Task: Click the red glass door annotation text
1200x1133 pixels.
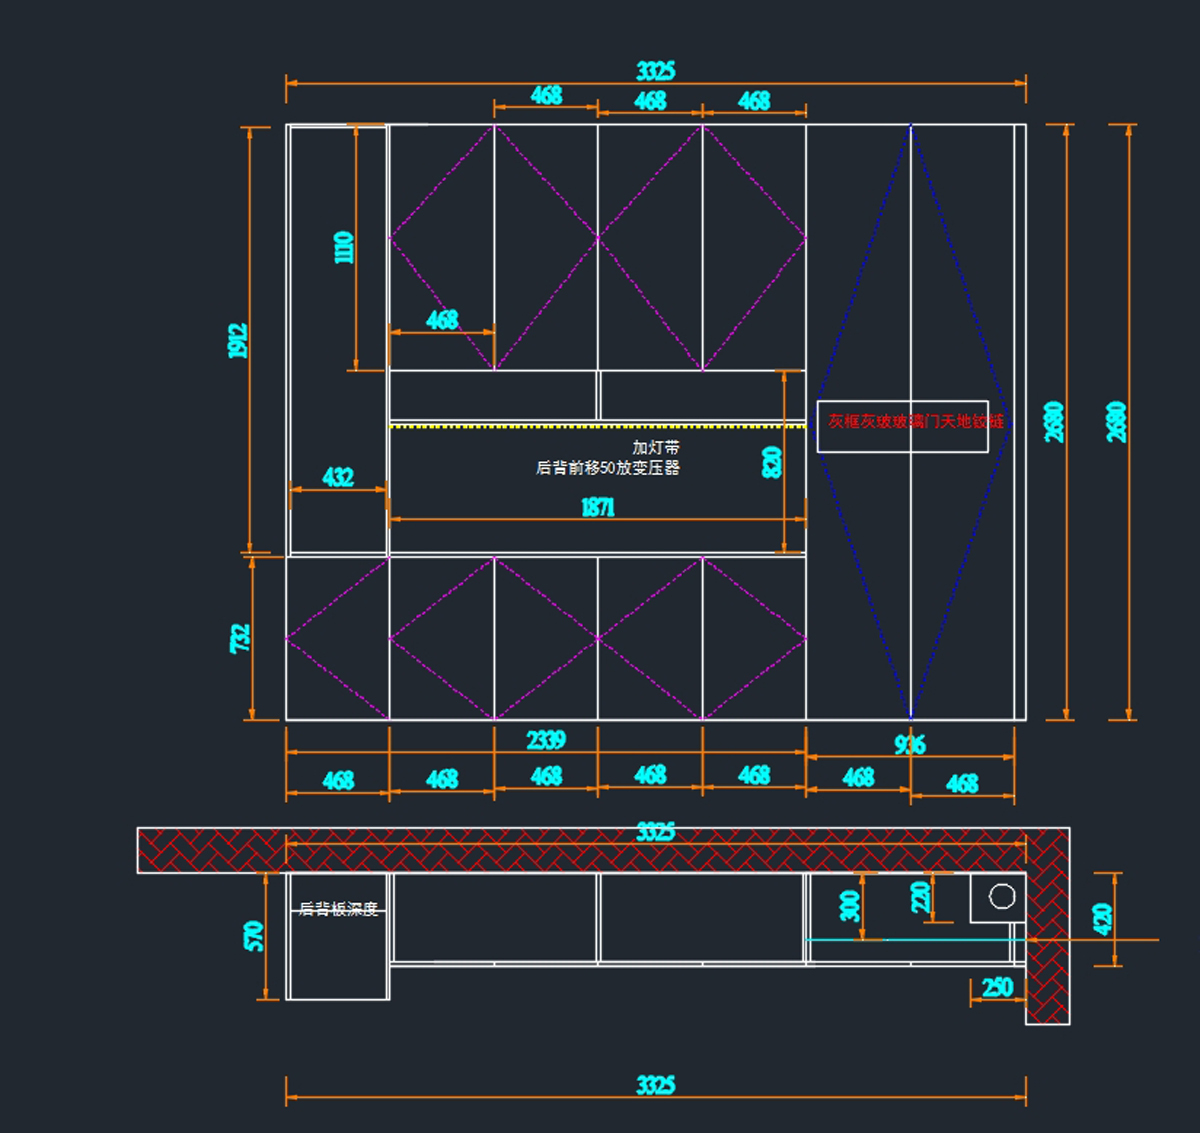Action: (x=914, y=422)
